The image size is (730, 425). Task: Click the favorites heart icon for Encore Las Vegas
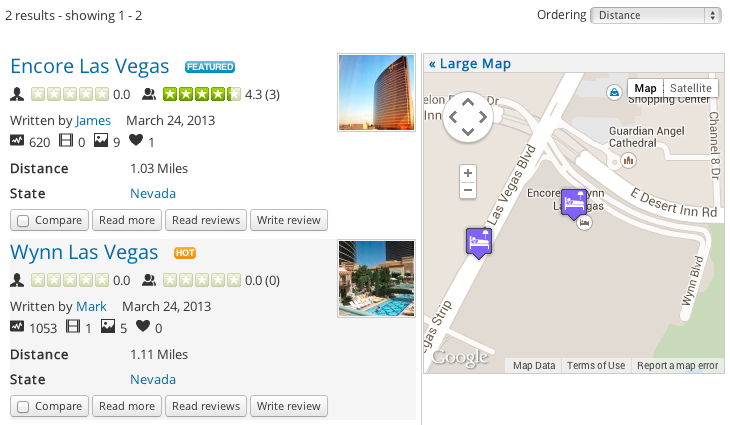click(136, 142)
